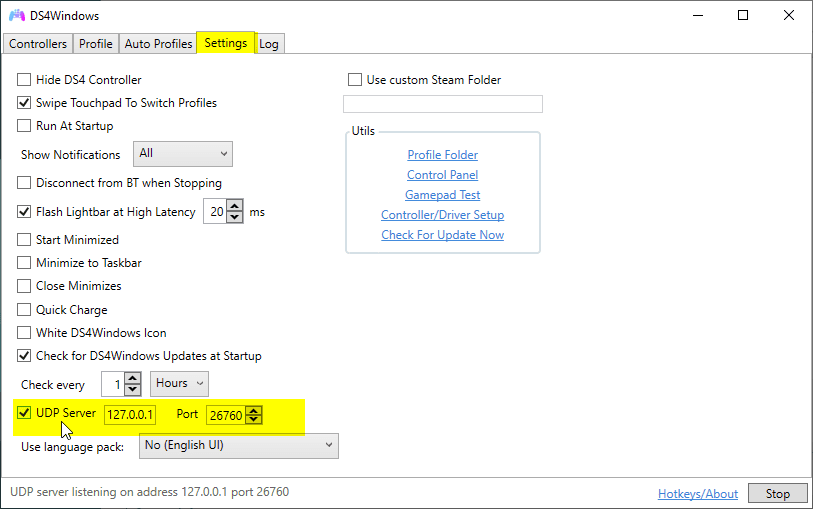Enable Run At Startup option
Screen dimensions: 813x509
pyautogui.click(x=25, y=126)
